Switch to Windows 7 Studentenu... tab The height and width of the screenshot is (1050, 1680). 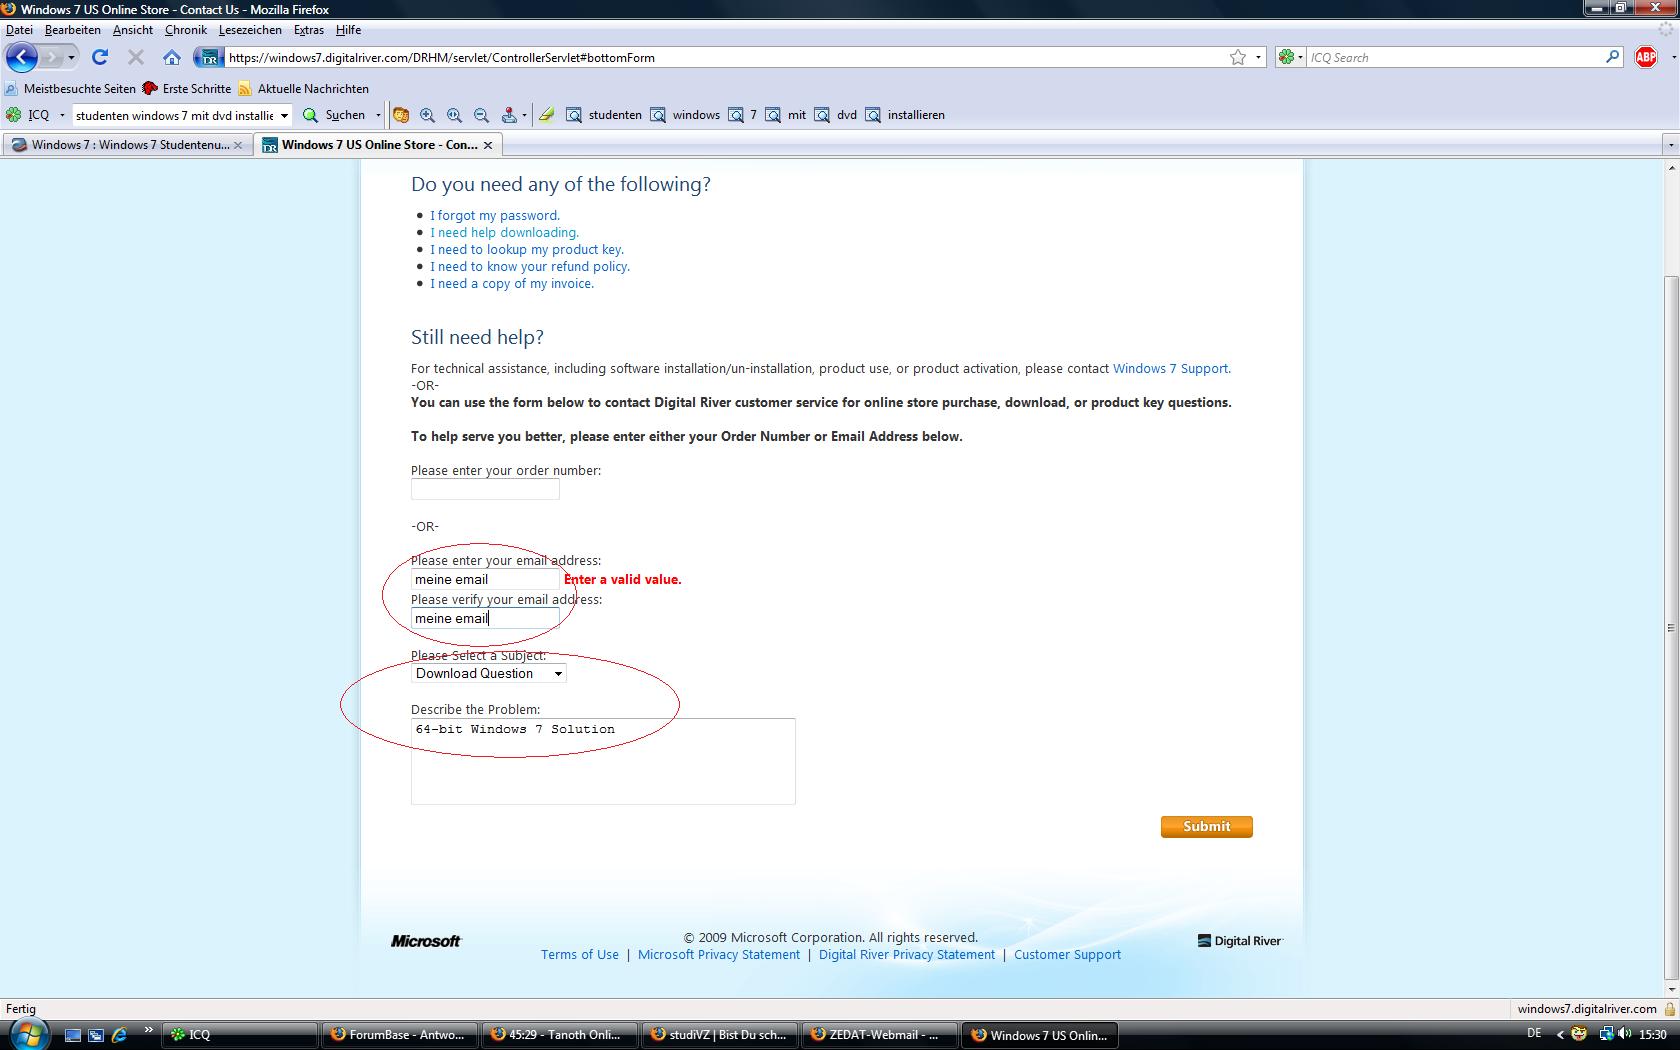click(x=127, y=145)
